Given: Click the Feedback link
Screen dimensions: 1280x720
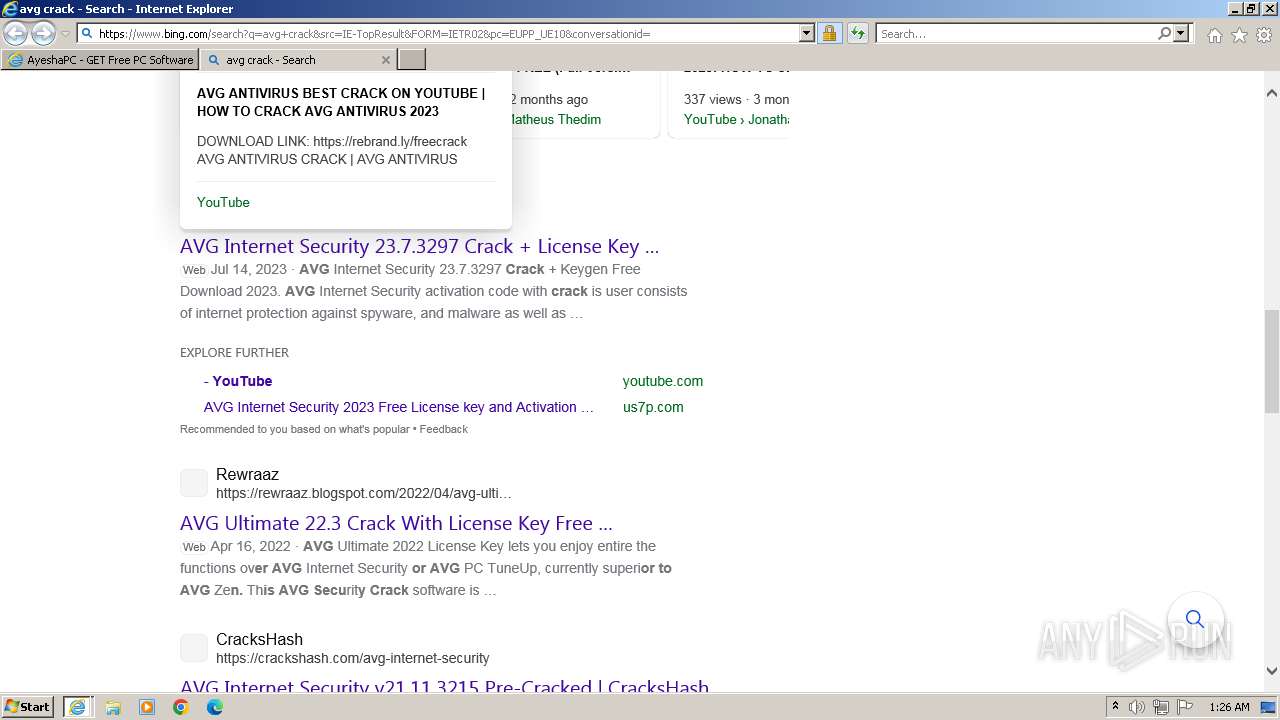Looking at the screenshot, I should pyautogui.click(x=443, y=429).
